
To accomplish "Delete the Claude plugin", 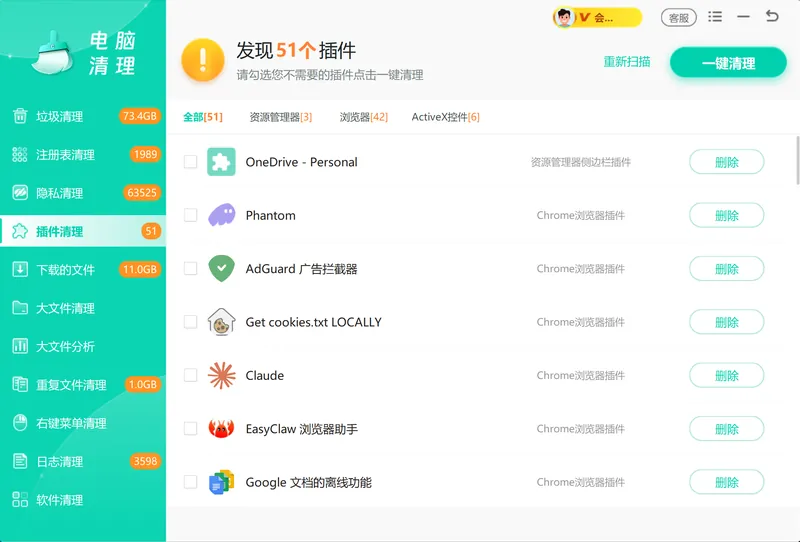I will point(727,376).
